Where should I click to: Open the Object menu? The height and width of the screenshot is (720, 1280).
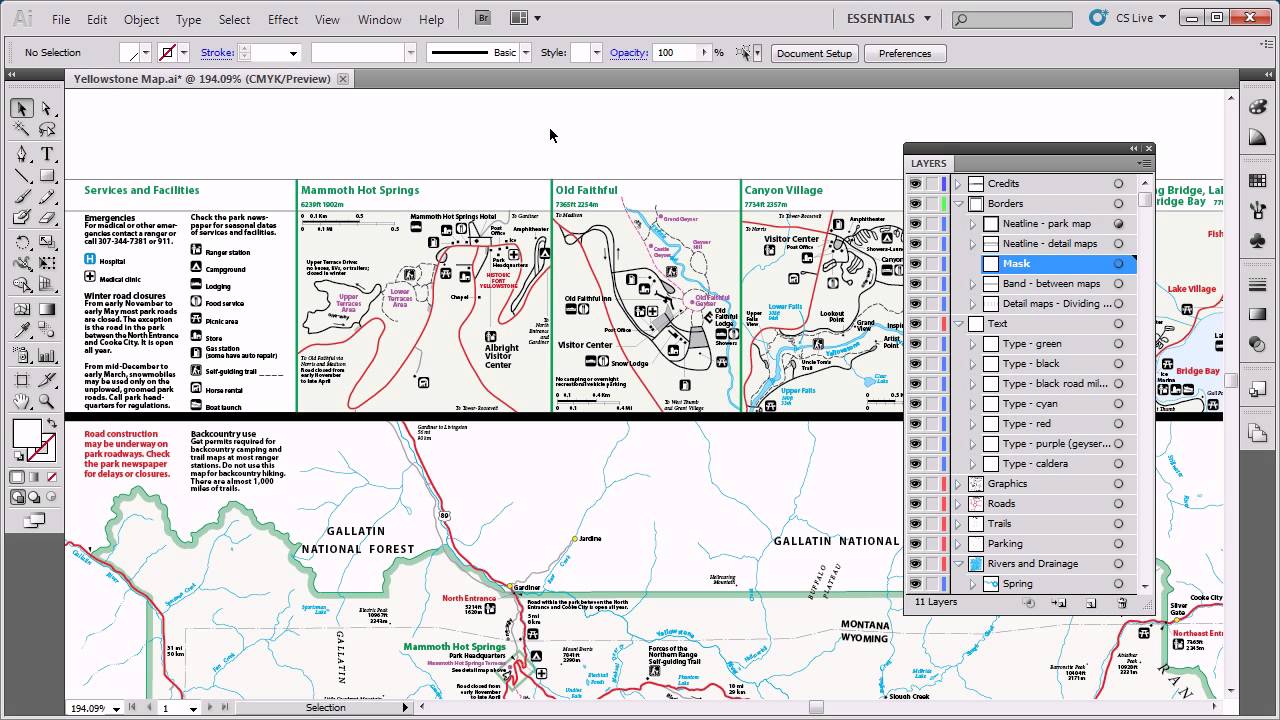[x=141, y=19]
